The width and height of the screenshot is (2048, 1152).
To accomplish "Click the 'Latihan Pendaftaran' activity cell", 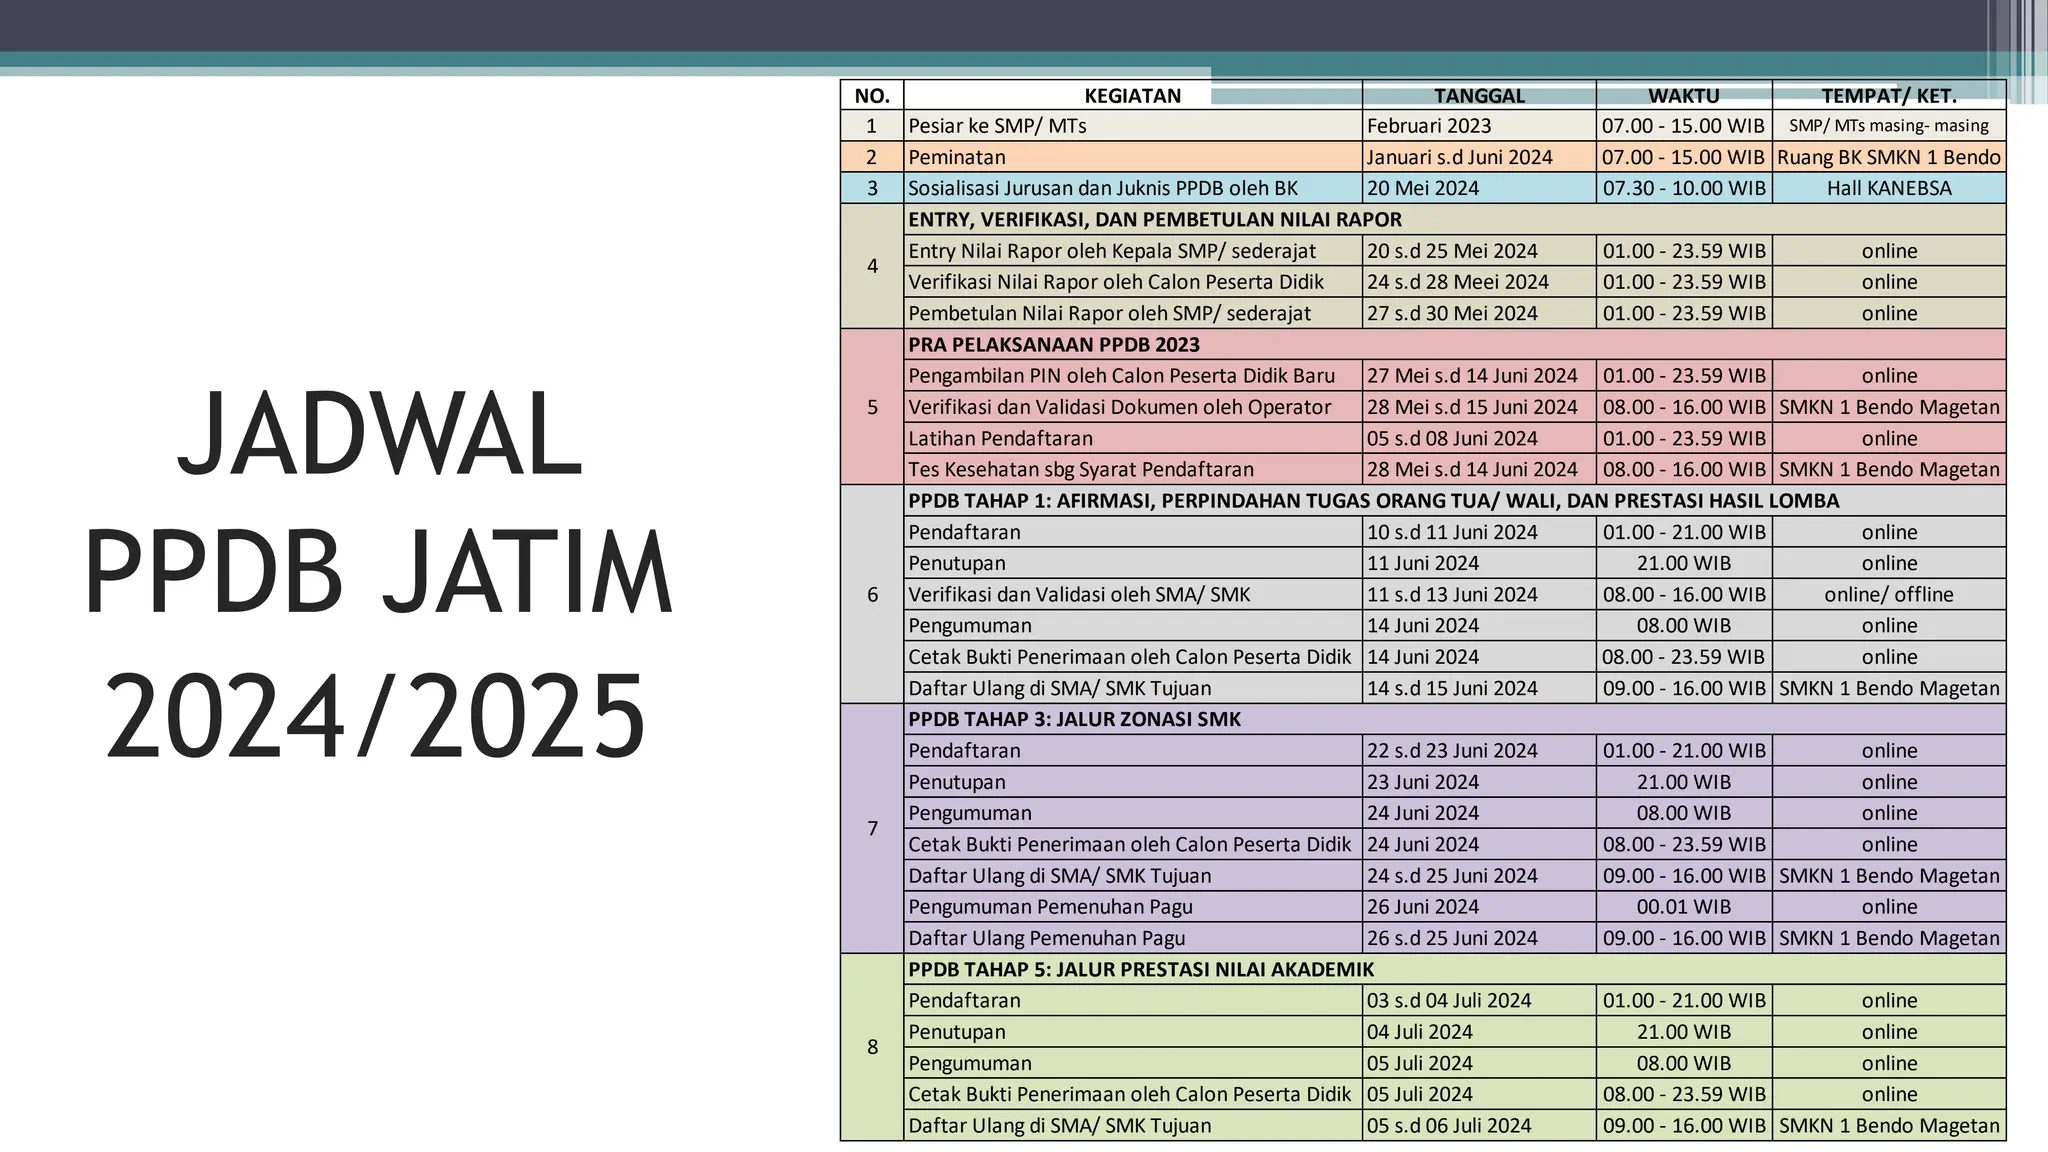I will (x=1133, y=438).
